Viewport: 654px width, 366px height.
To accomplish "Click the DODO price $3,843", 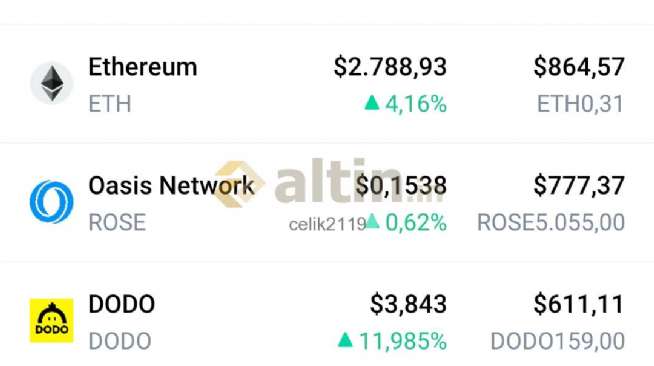I will (408, 304).
